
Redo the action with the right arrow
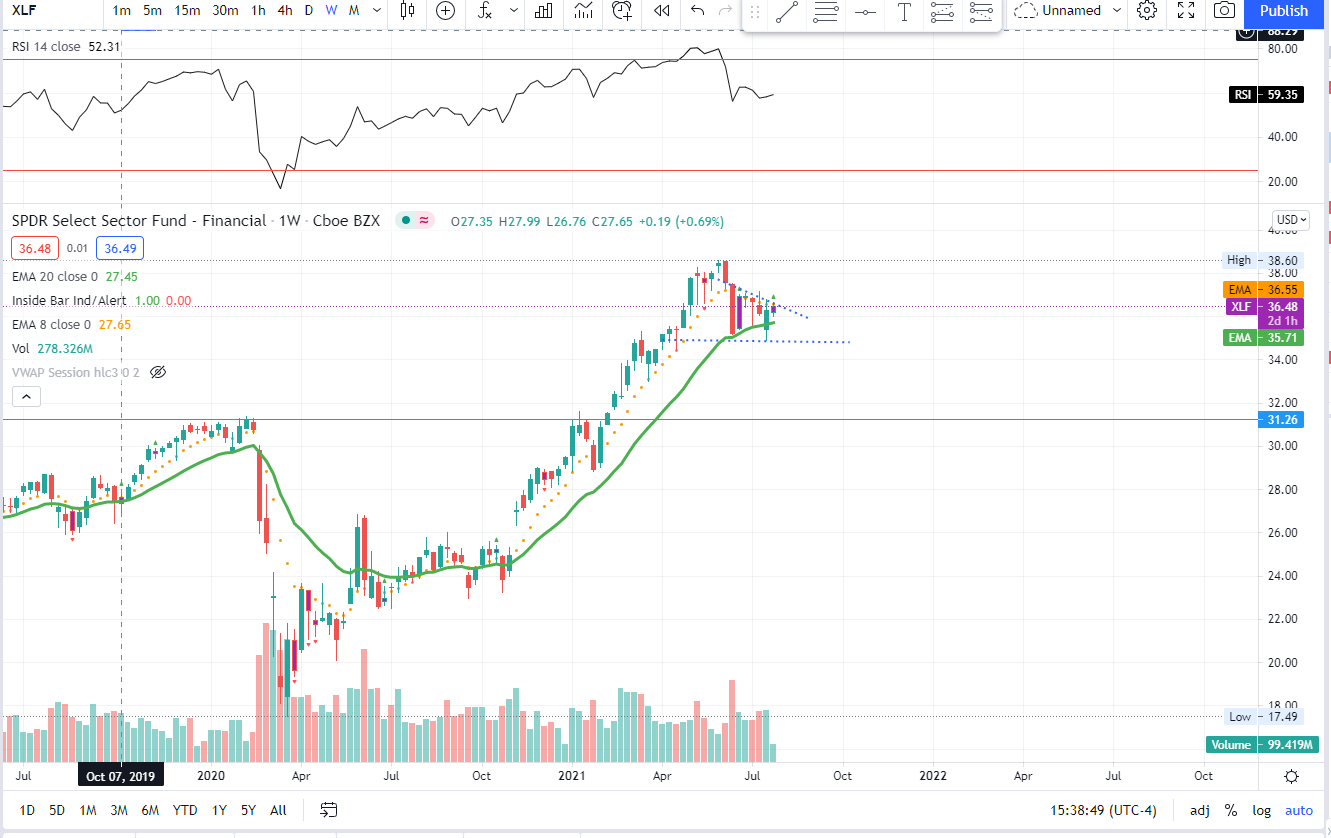coord(726,11)
